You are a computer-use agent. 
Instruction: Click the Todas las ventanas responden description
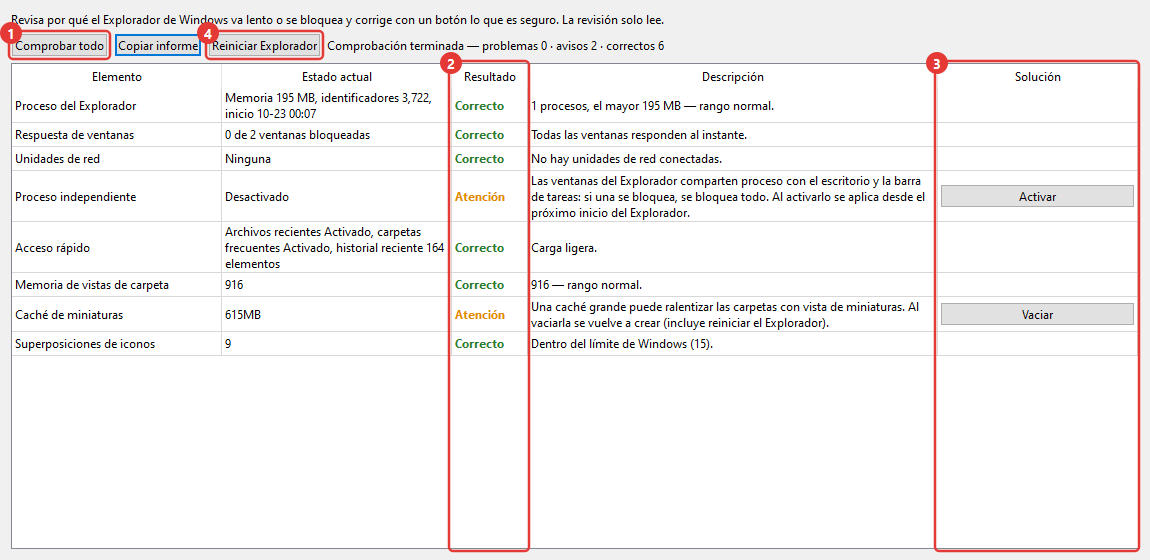[x=639, y=135]
